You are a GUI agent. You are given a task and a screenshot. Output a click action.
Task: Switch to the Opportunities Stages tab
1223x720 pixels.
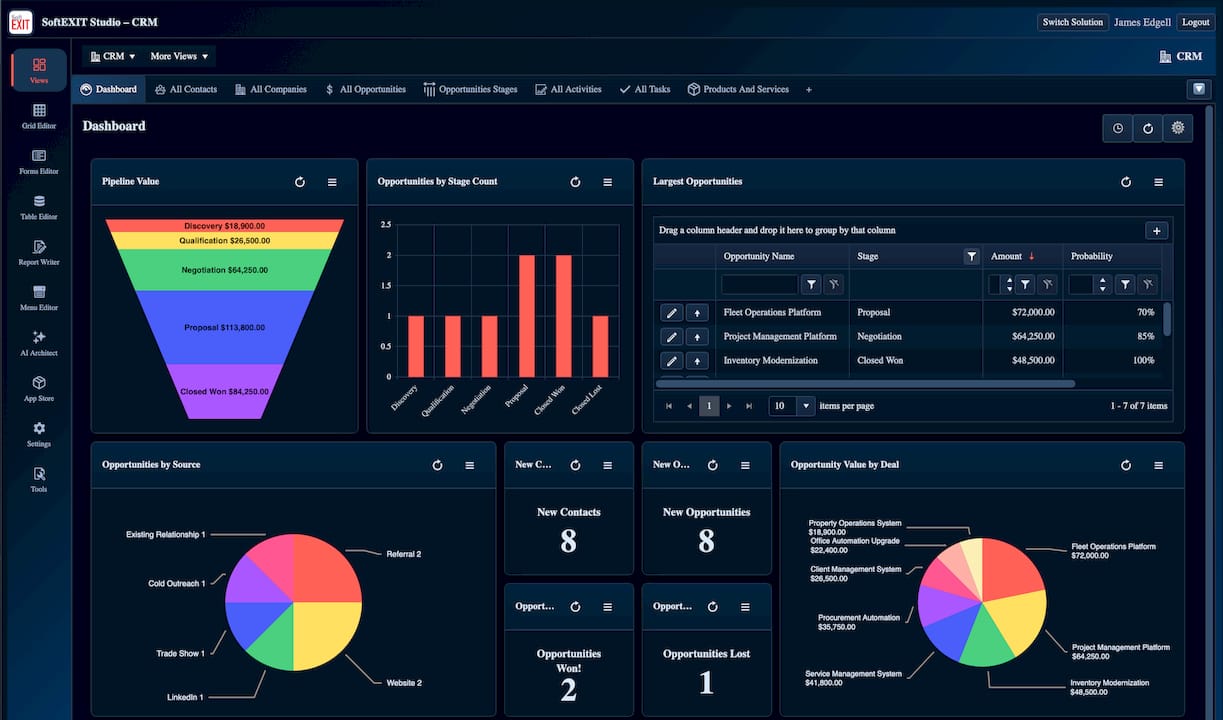tap(471, 89)
